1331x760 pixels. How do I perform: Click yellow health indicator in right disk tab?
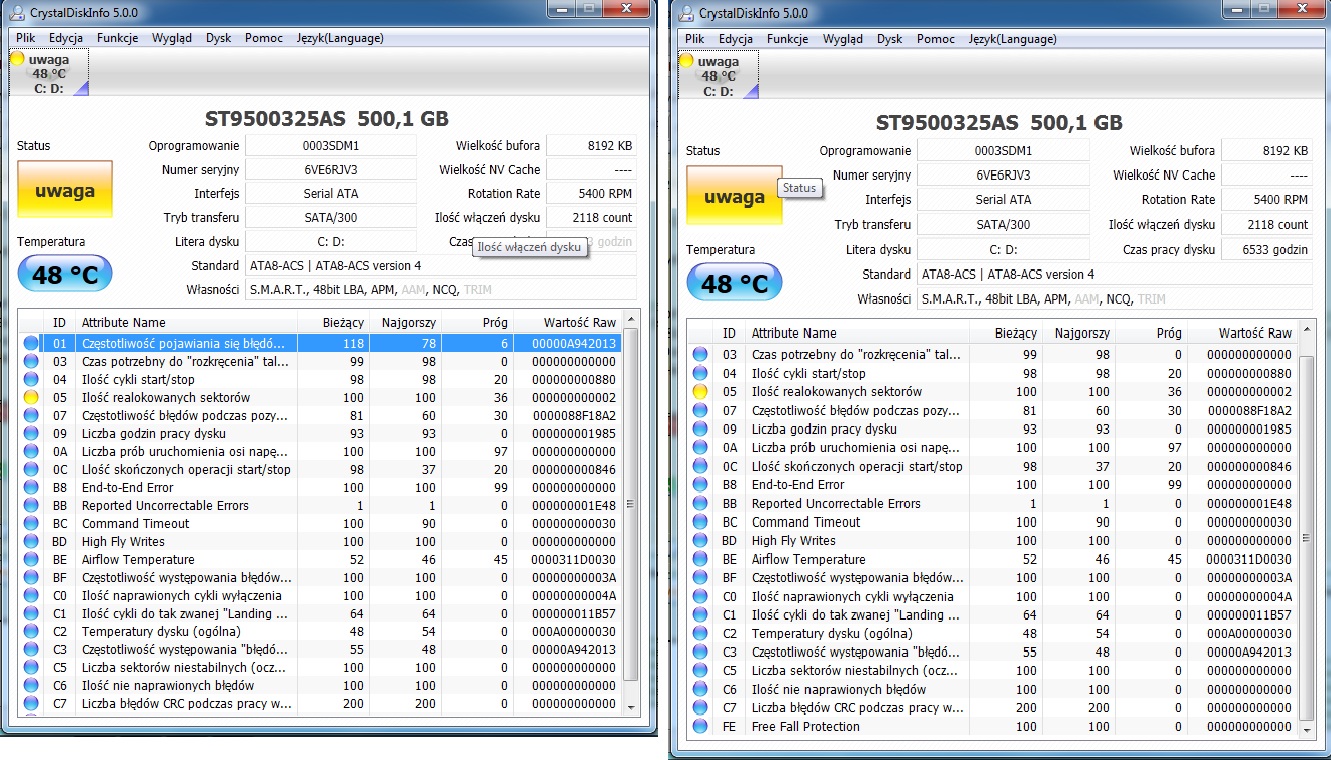686,61
